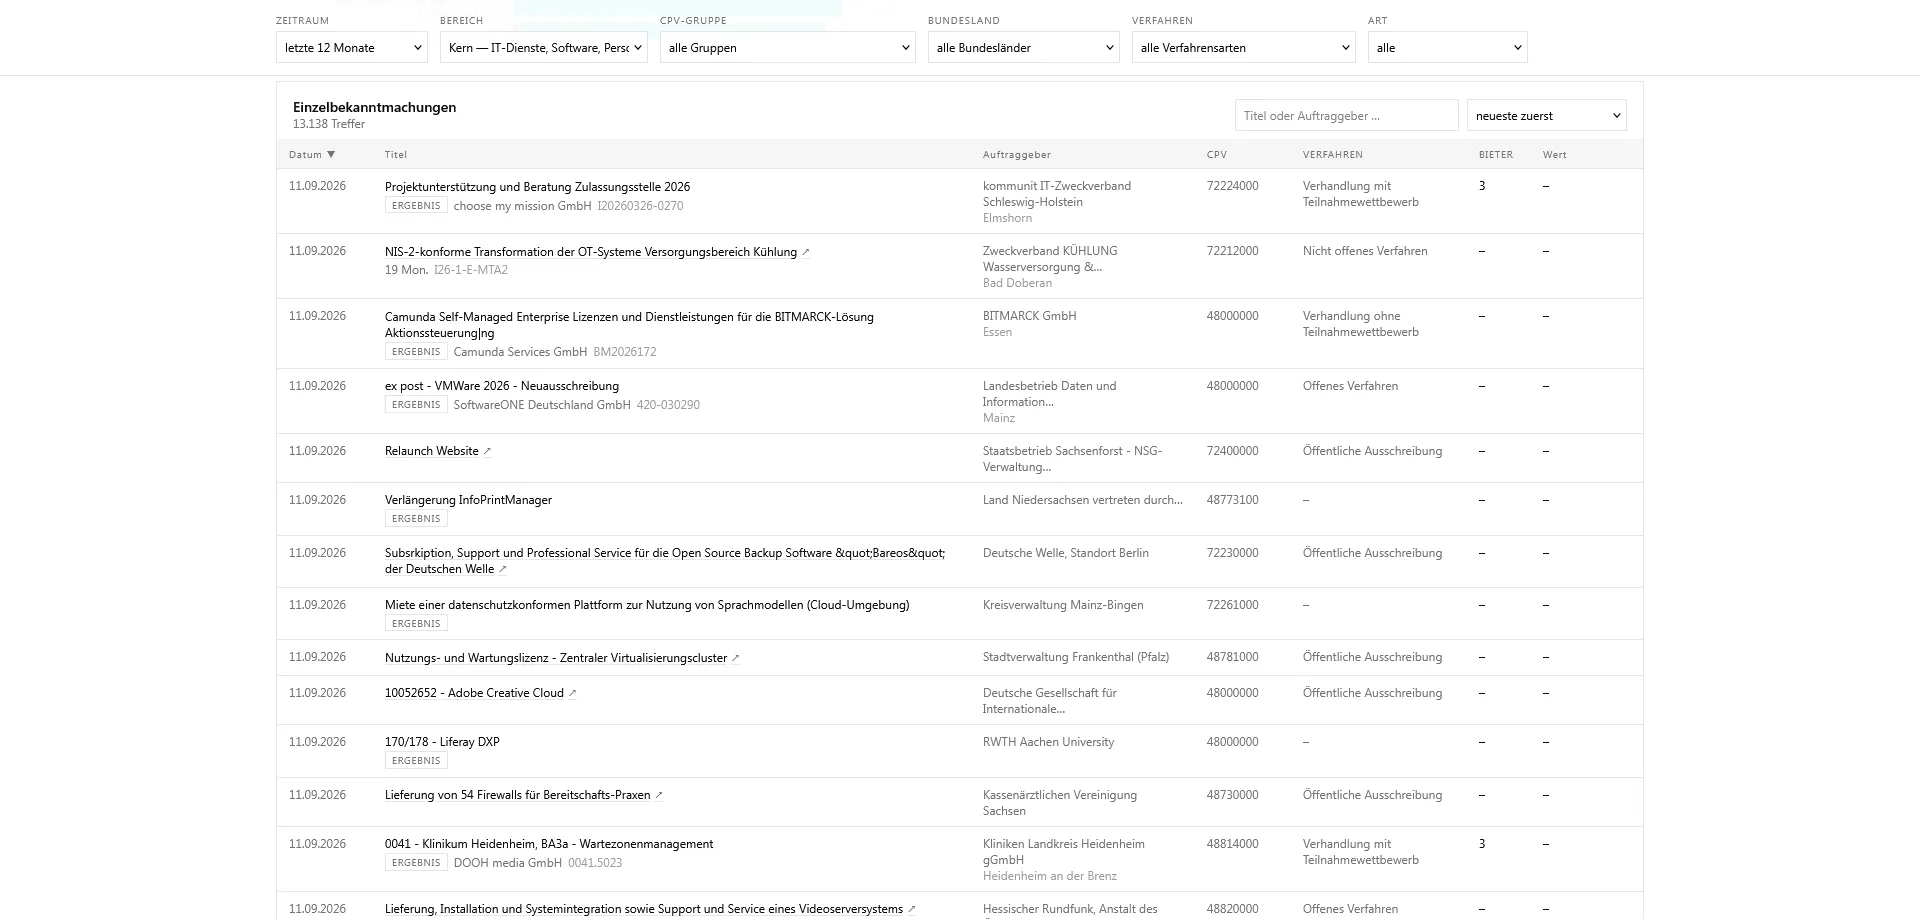Viewport: 1920px width, 919px height.
Task: Sort by the Wert column header
Action: pyautogui.click(x=1555, y=154)
